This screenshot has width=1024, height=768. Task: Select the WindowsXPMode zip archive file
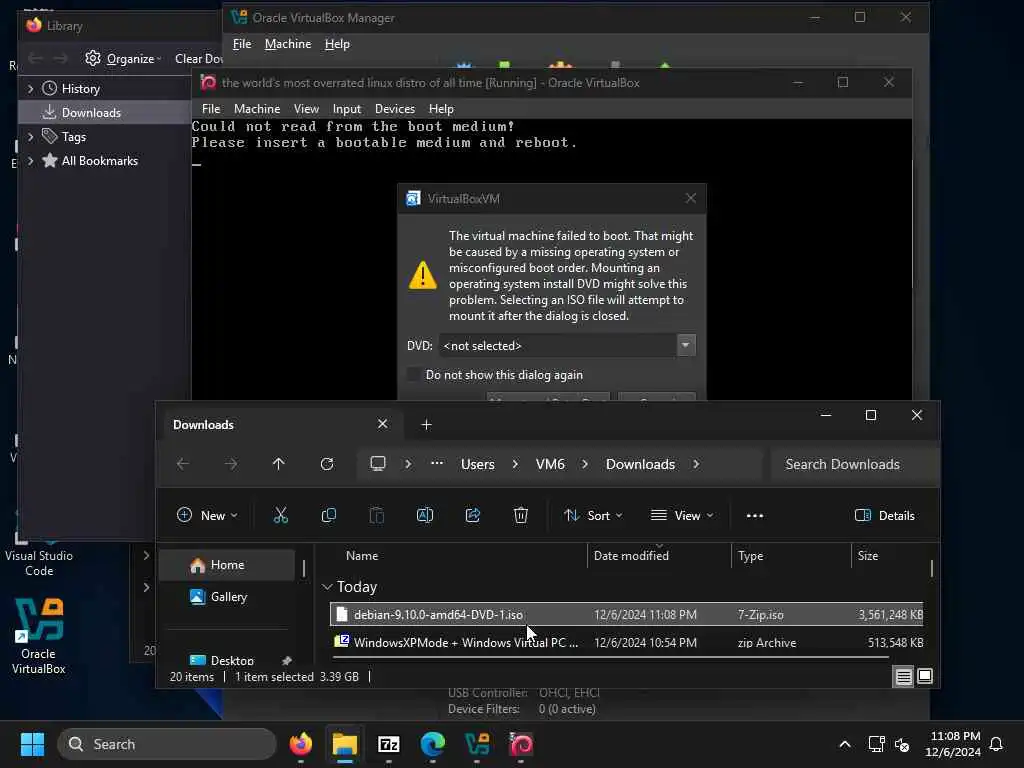coord(626,642)
